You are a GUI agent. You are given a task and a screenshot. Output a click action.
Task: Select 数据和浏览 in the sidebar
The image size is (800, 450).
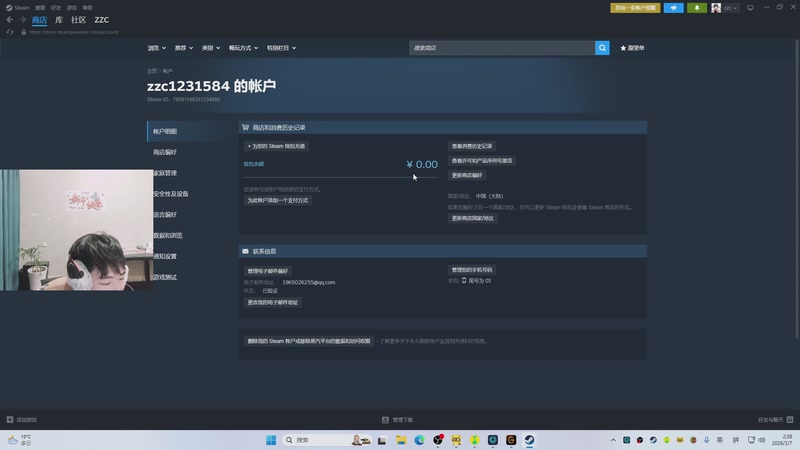[x=168, y=236]
